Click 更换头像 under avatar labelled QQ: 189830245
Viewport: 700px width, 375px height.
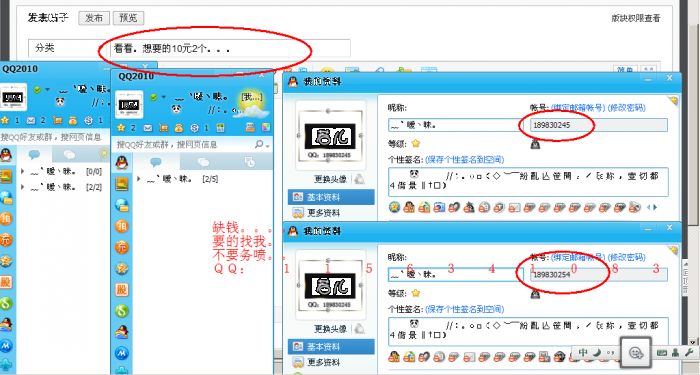coord(330,179)
